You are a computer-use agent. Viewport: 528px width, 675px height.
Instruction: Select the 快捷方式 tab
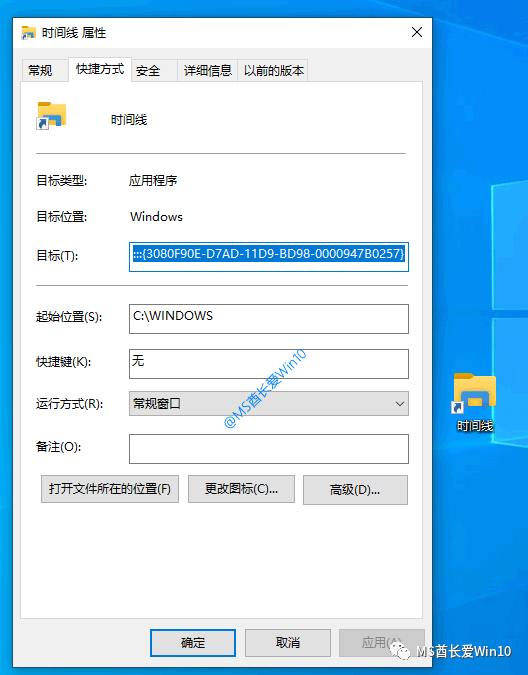pos(100,69)
